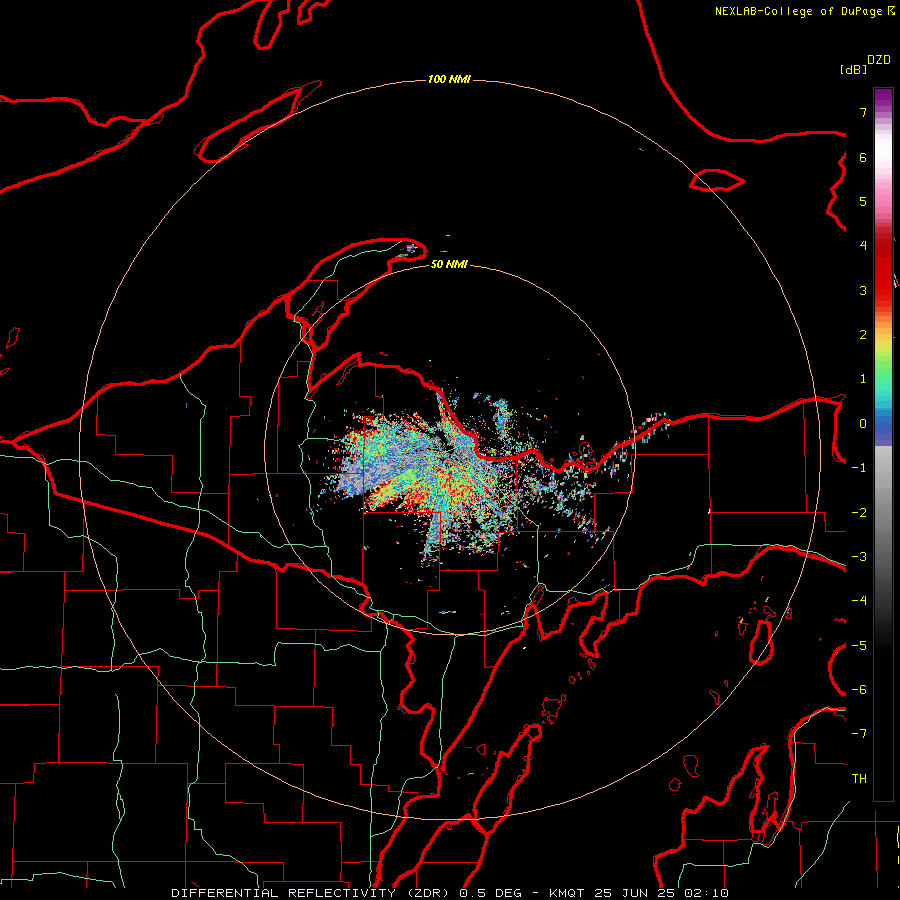Screen dimensions: 900x900
Task: Click the -2 value on the scale
Action: click(x=859, y=513)
